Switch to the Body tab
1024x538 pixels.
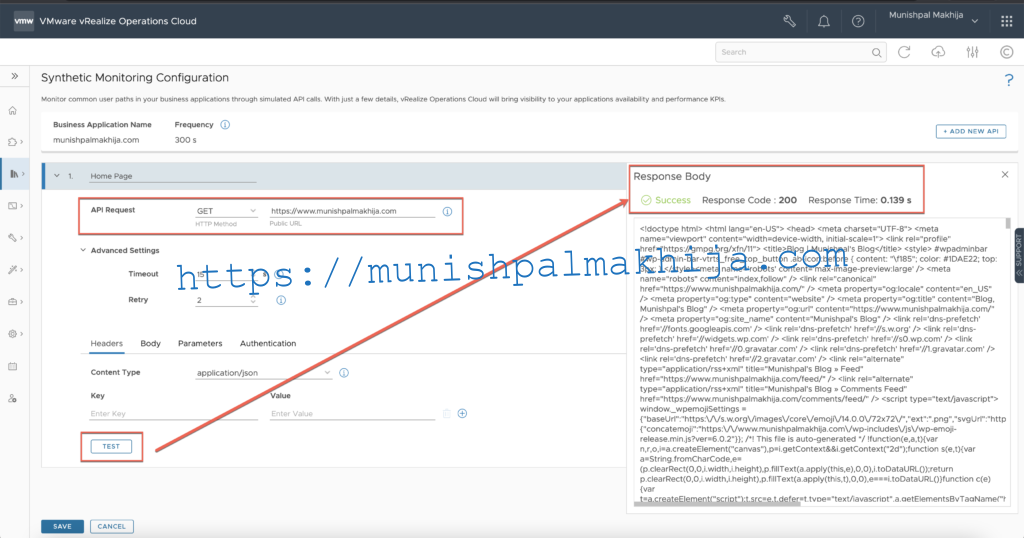tap(150, 343)
